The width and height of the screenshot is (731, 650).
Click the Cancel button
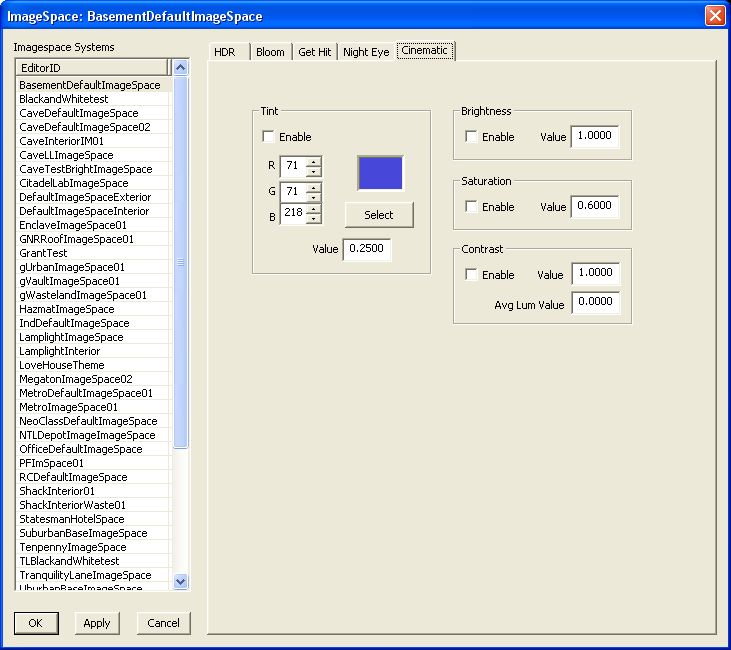pyautogui.click(x=164, y=623)
